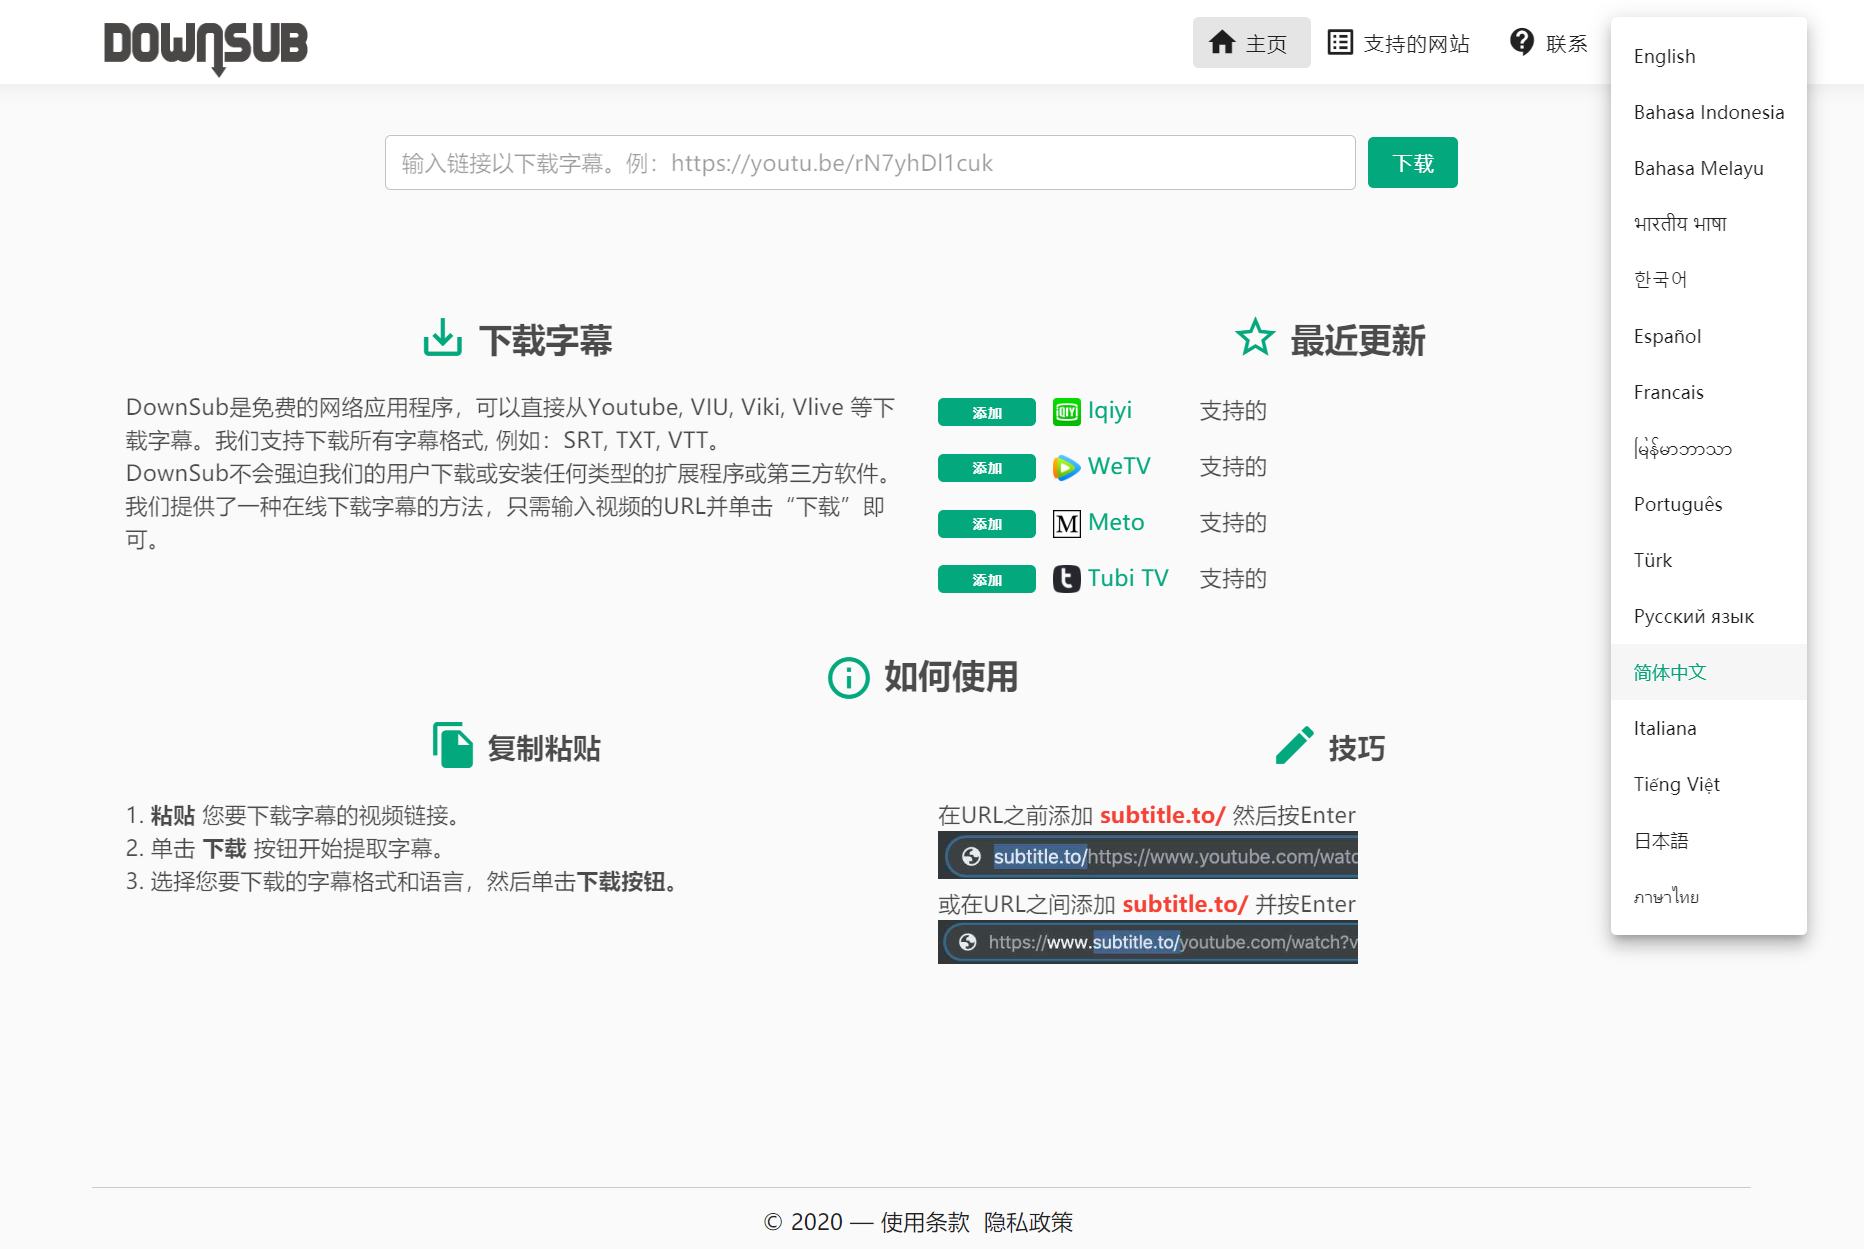The image size is (1864, 1249).
Task: Click the prefix subtitle.to/ URL example image
Action: (1148, 856)
